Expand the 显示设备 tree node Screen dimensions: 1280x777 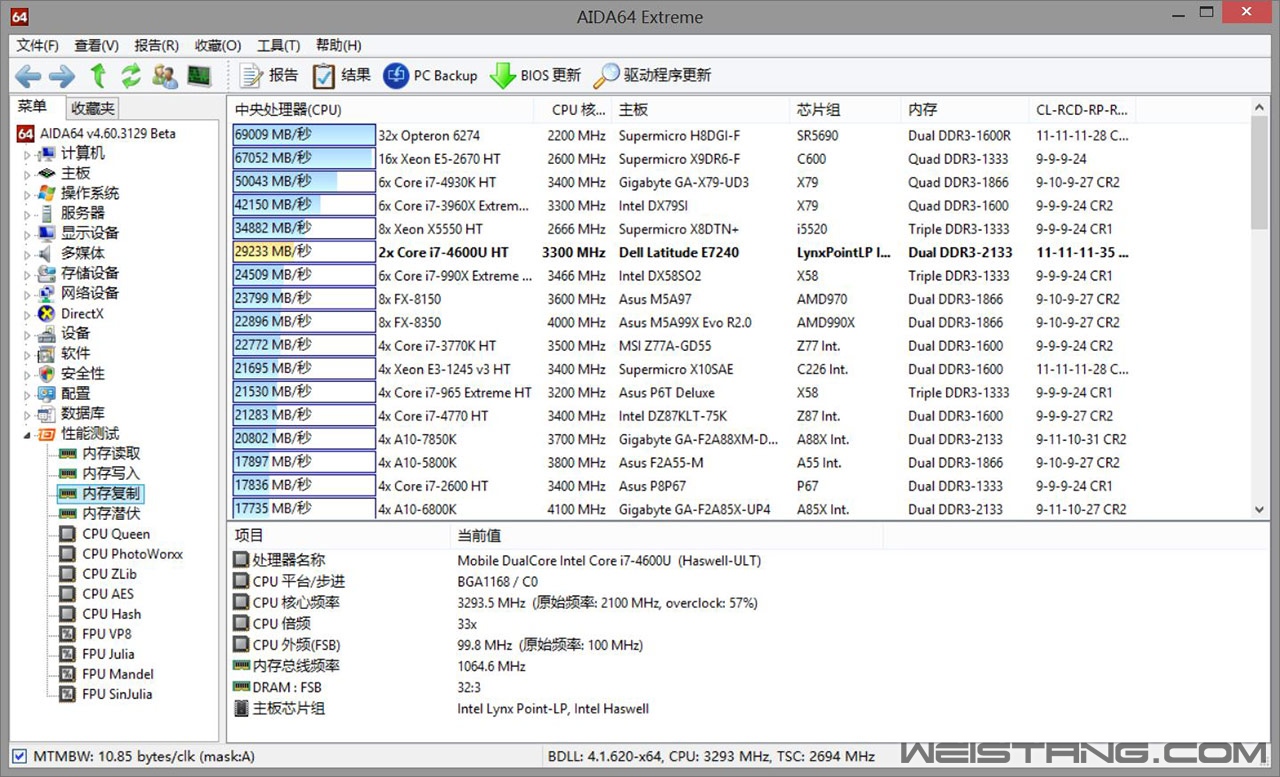(x=28, y=234)
